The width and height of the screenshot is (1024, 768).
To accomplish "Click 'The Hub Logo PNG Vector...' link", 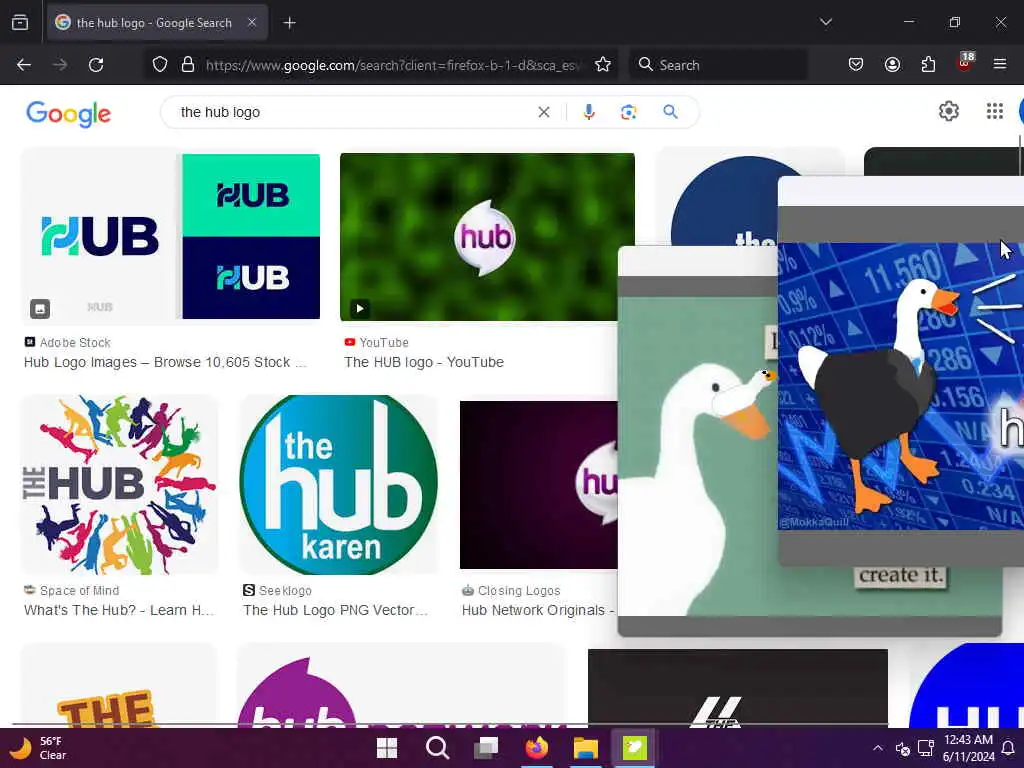I will pos(335,611).
